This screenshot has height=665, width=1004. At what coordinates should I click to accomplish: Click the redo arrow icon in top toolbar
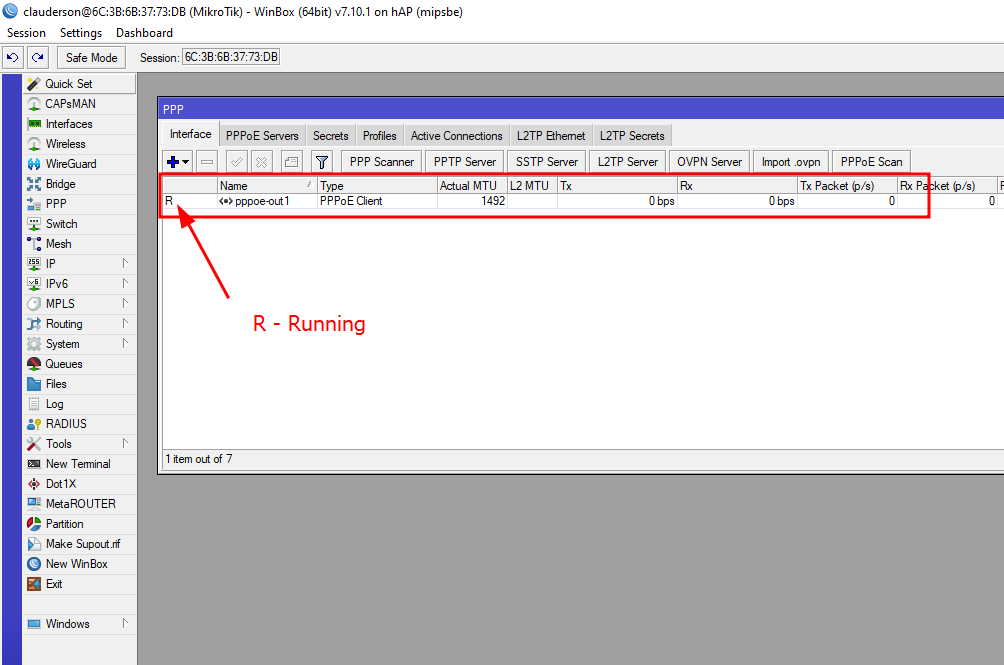pyautogui.click(x=37, y=57)
